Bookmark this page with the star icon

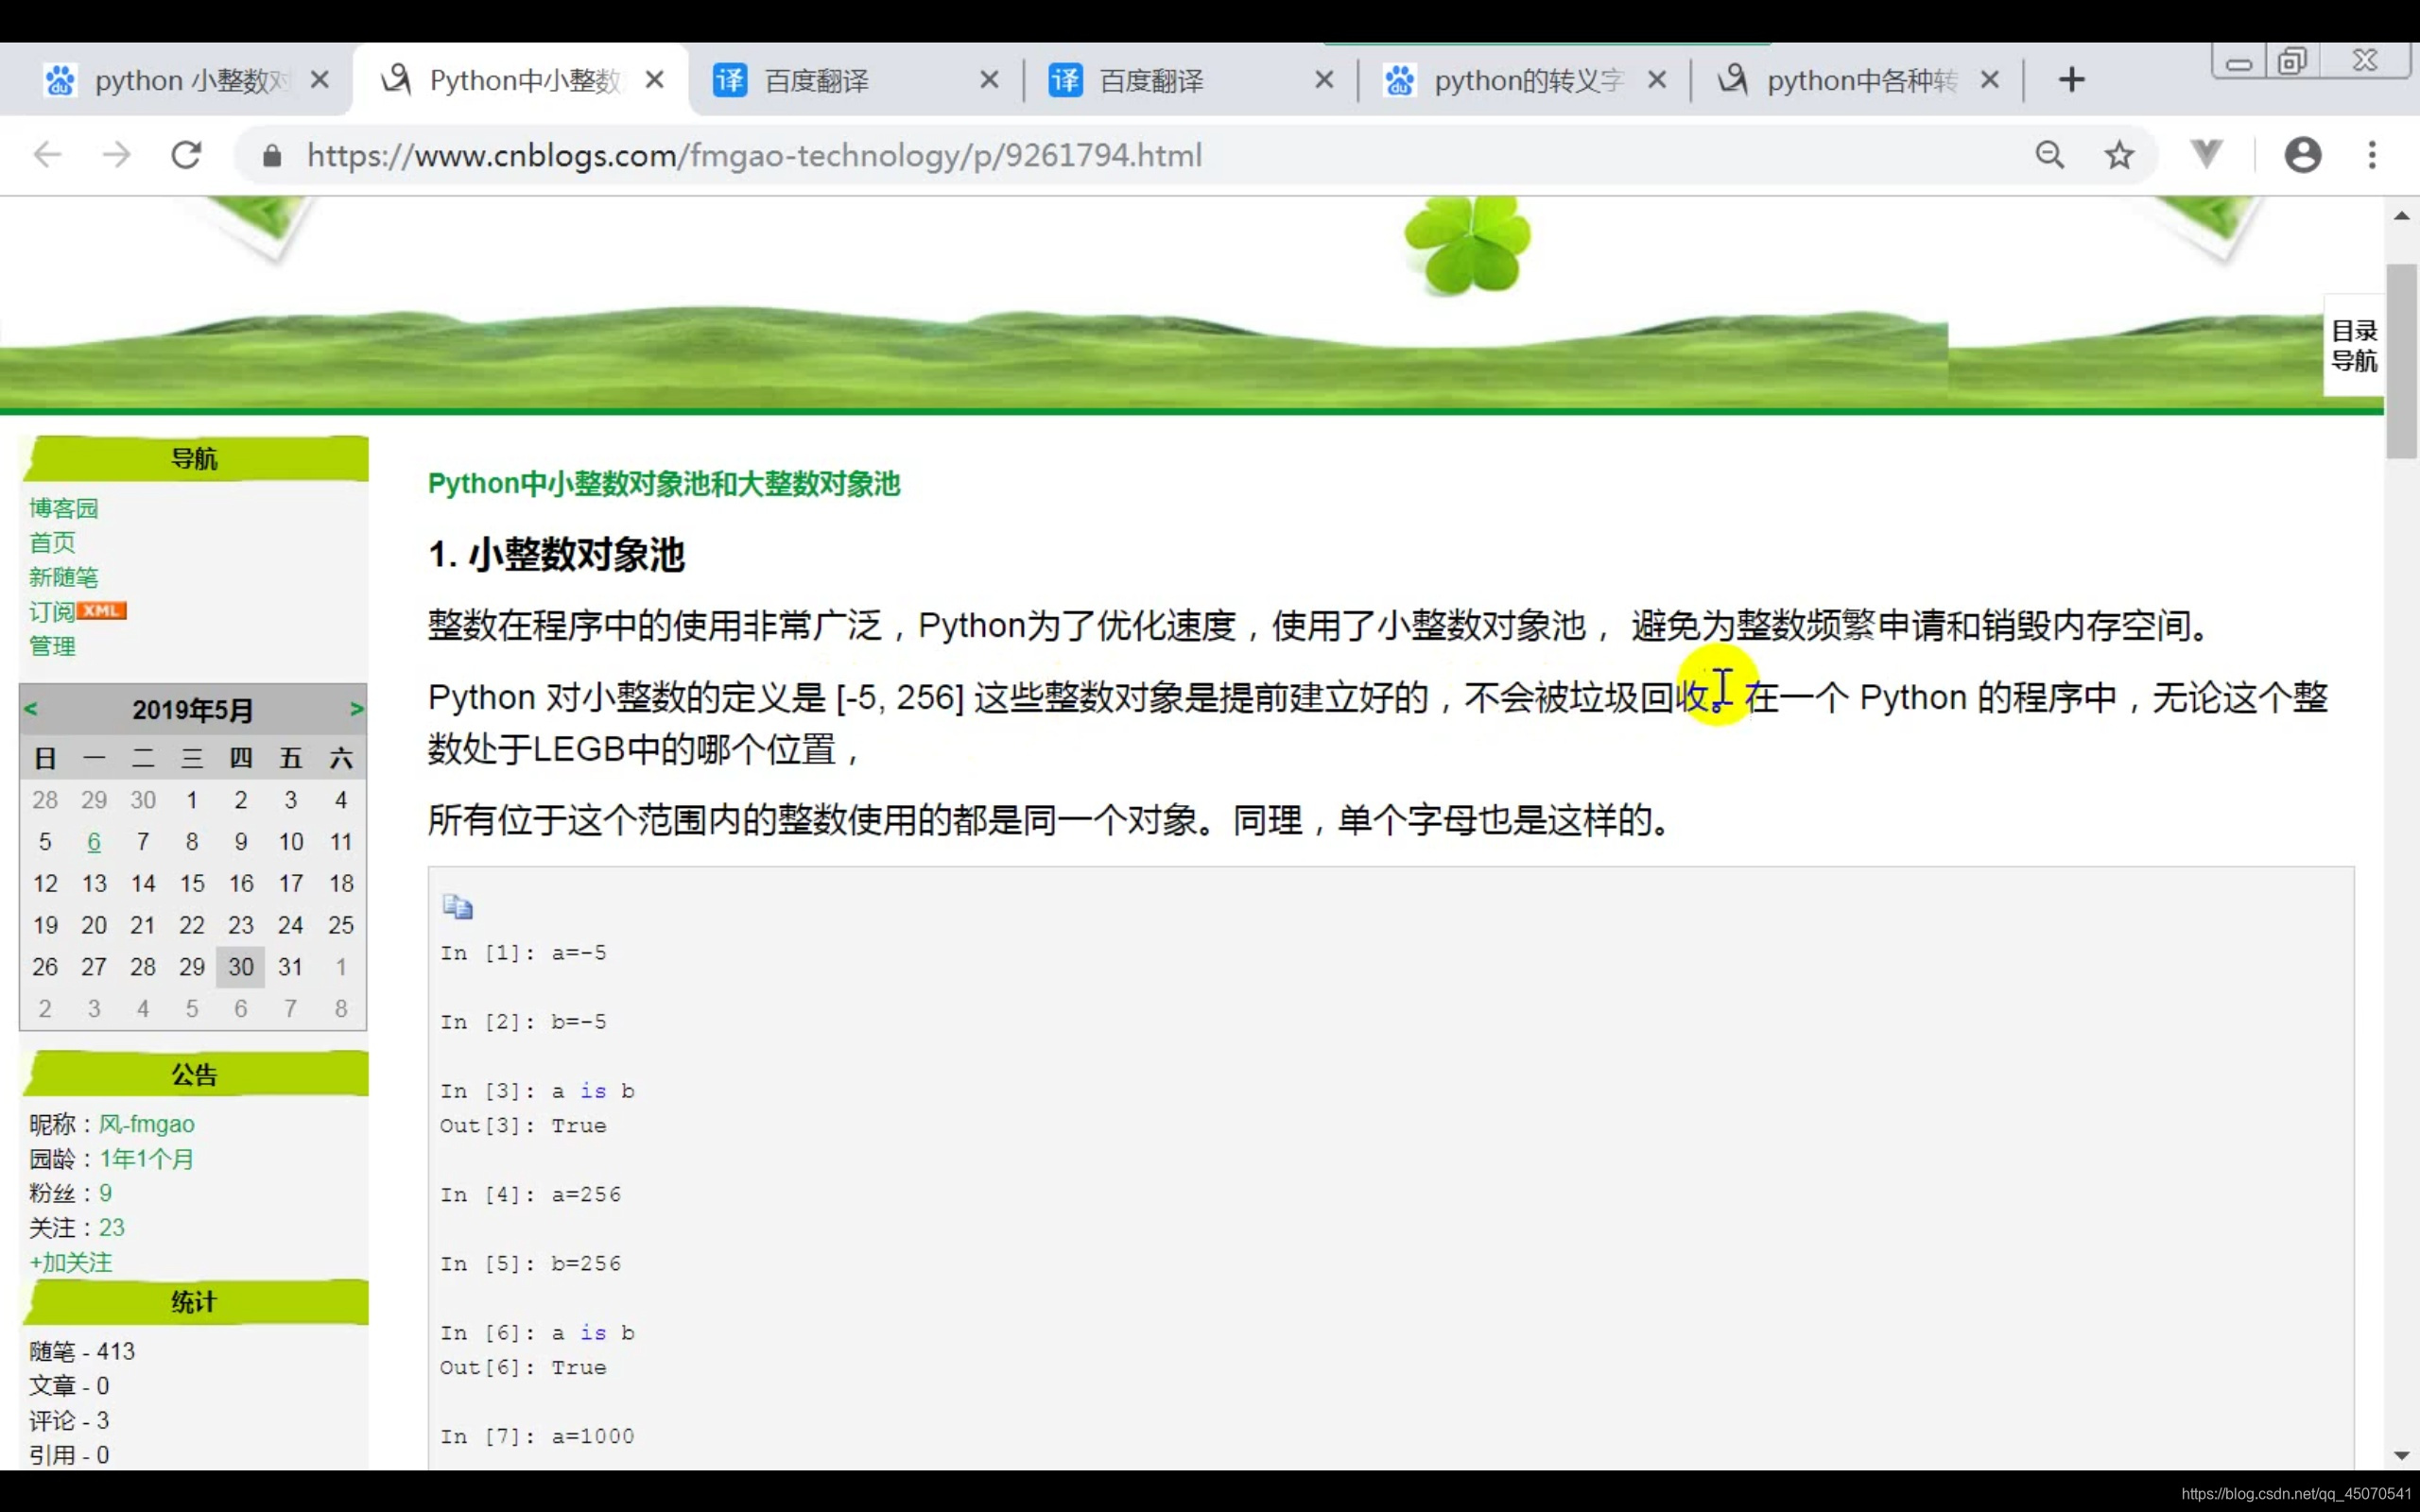(x=2119, y=155)
